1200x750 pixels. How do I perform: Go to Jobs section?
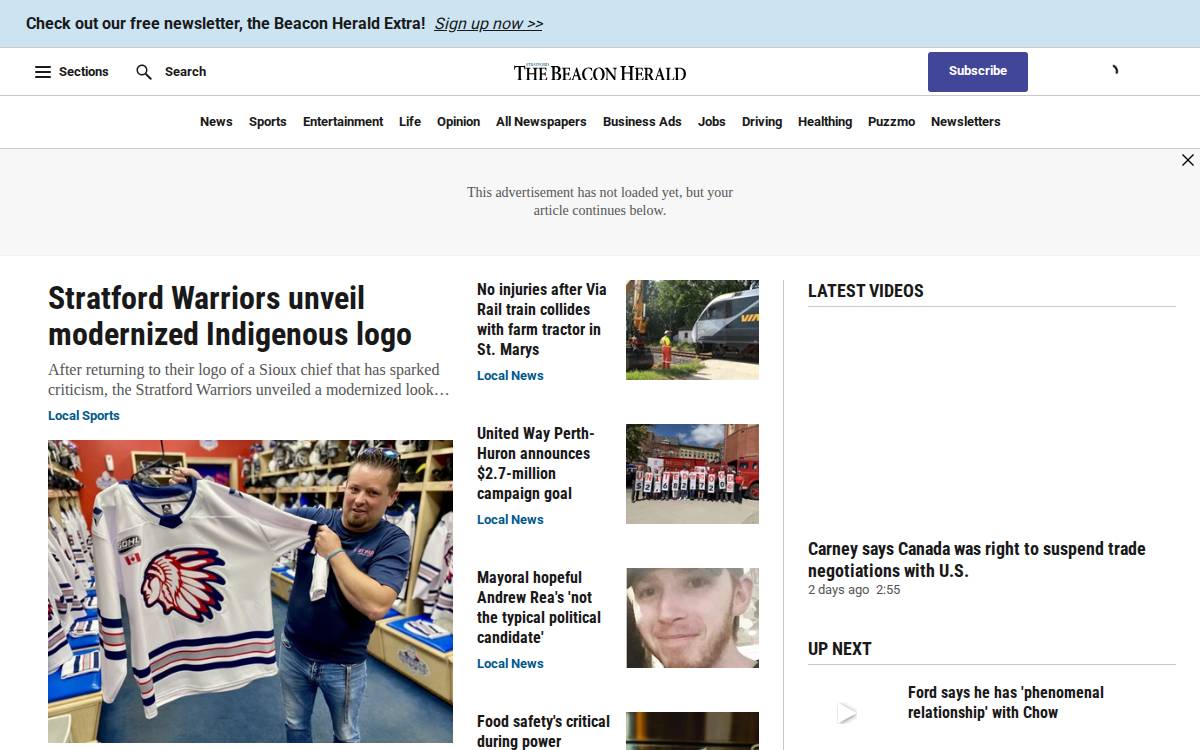pyautogui.click(x=712, y=122)
